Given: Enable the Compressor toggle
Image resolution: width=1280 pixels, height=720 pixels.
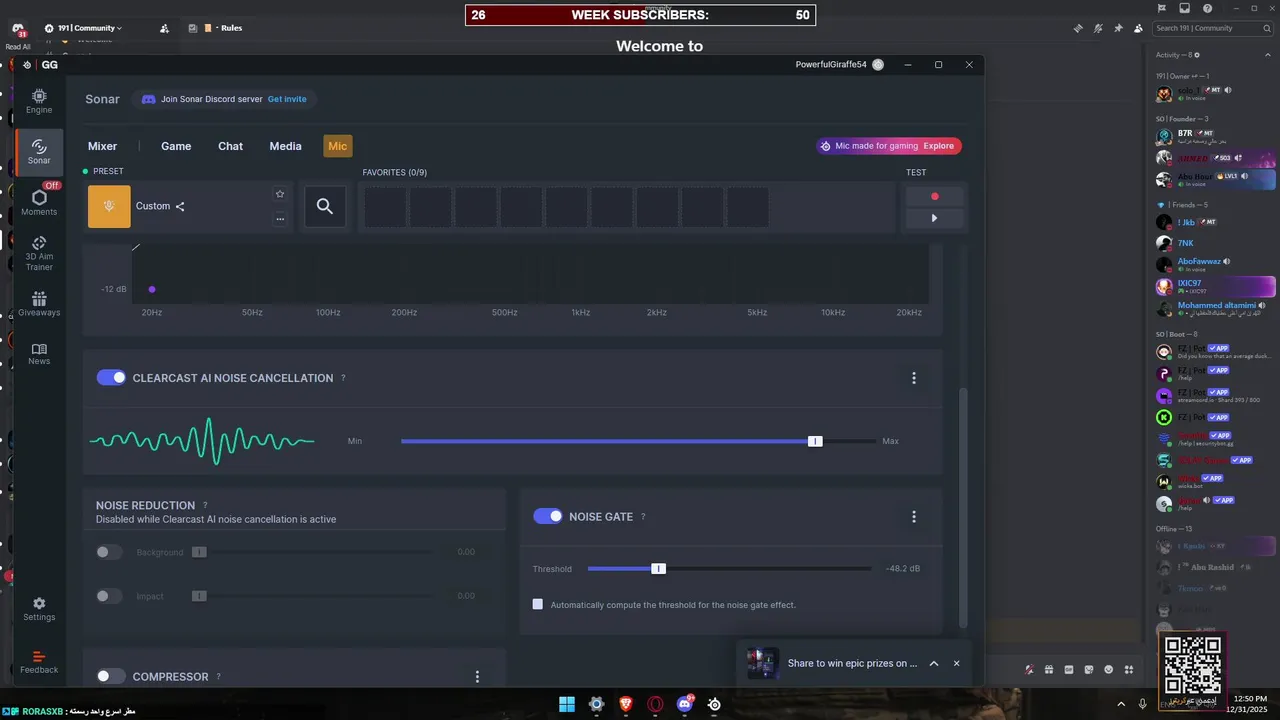Looking at the screenshot, I should pos(111,676).
